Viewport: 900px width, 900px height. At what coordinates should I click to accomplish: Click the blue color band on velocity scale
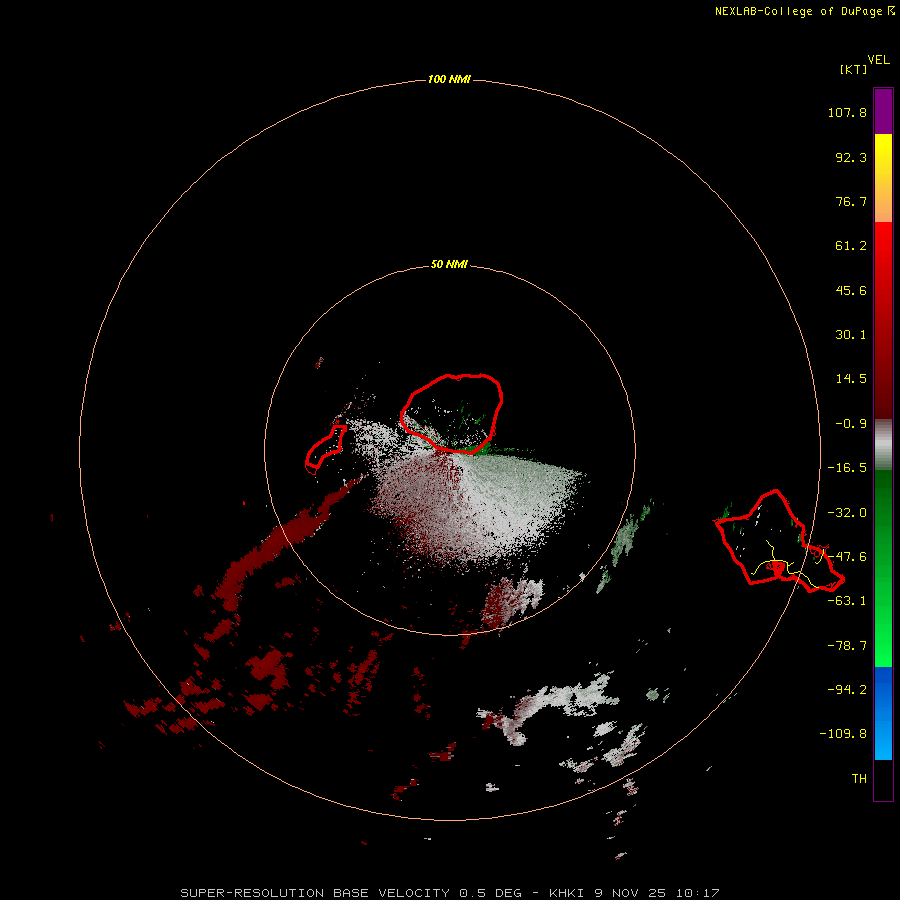(883, 713)
